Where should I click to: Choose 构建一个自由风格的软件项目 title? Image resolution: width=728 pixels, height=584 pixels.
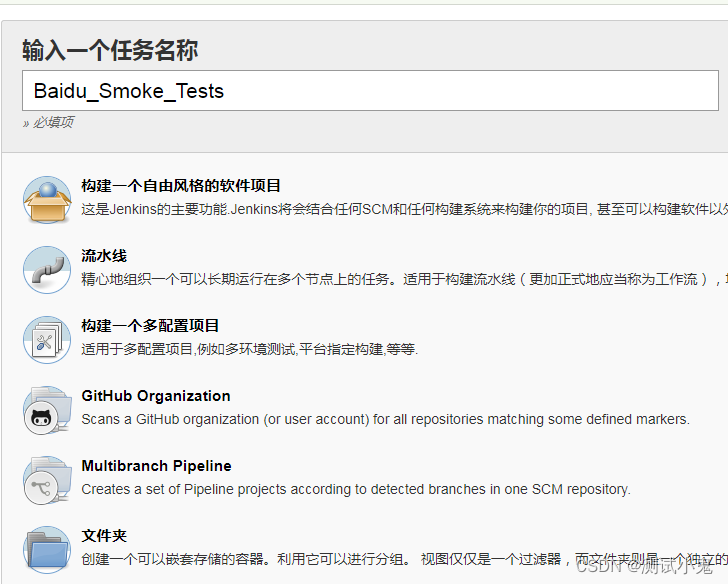[181, 186]
